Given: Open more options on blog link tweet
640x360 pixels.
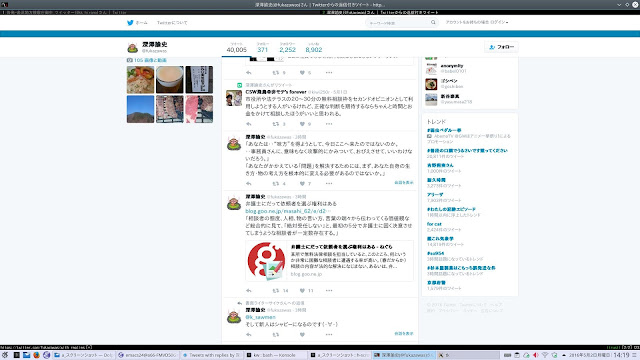Looking at the screenshot, I should pyautogui.click(x=329, y=291).
